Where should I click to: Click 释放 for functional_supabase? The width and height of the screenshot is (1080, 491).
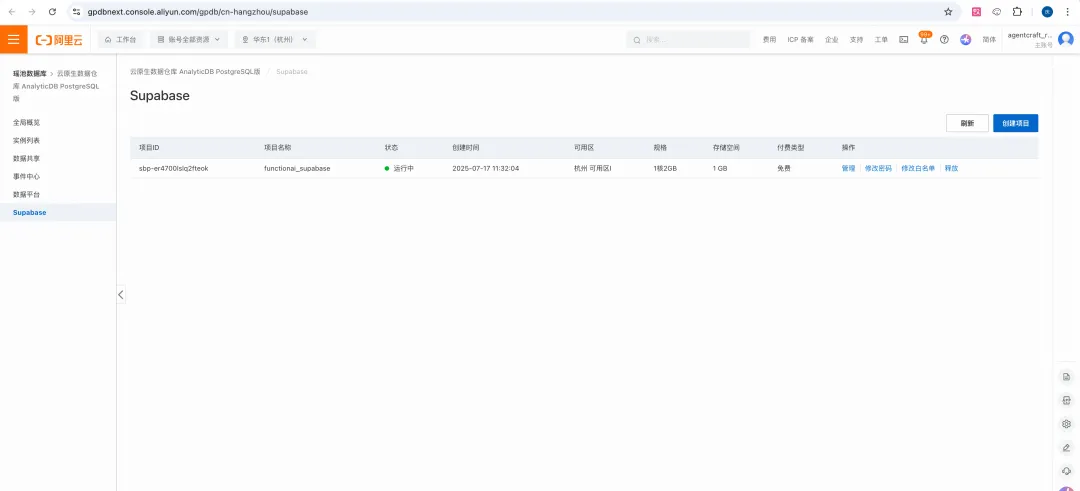951,169
